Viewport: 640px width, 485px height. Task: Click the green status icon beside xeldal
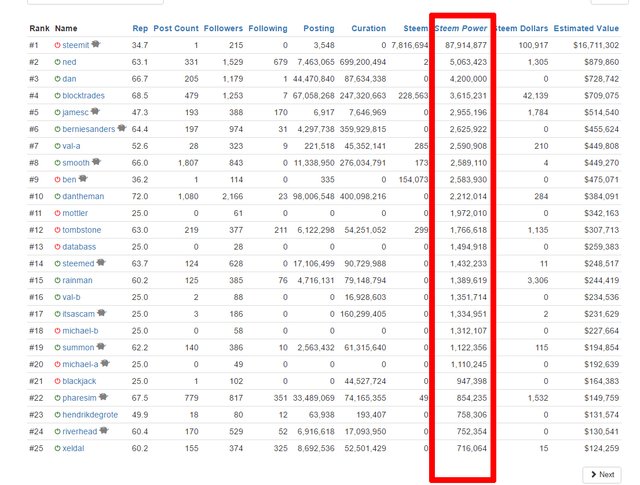pos(58,448)
